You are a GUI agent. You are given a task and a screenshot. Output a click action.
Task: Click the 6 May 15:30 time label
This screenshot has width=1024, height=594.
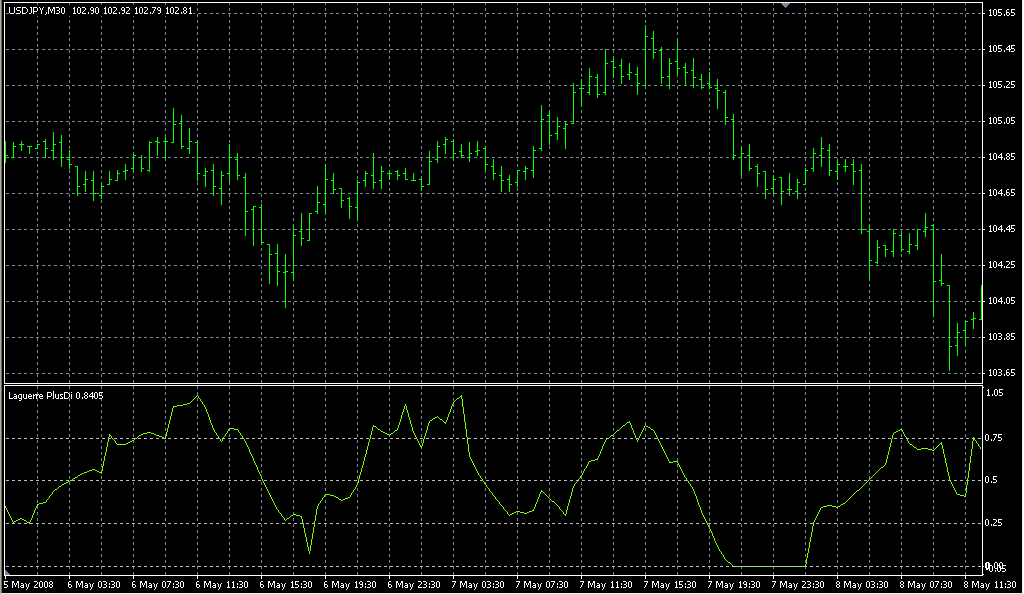coord(286,584)
